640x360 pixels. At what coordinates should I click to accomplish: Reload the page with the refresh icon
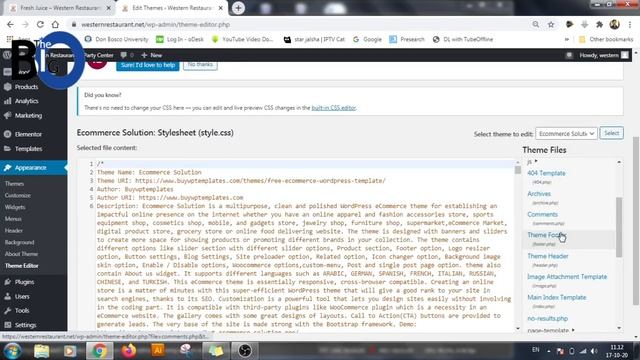coord(40,24)
